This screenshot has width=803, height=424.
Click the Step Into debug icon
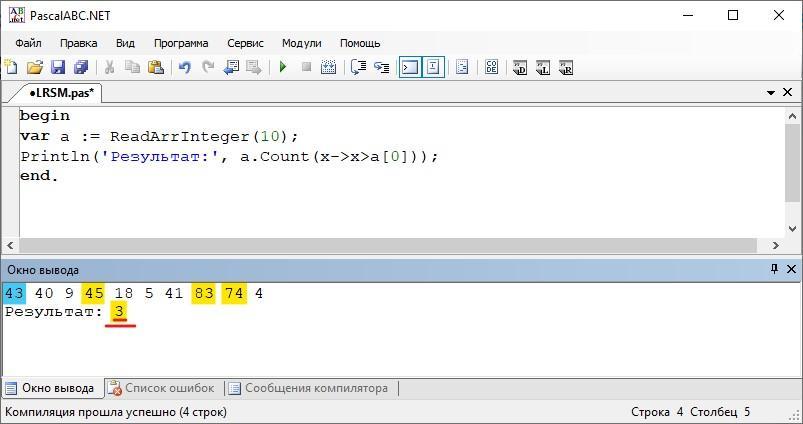tap(382, 67)
